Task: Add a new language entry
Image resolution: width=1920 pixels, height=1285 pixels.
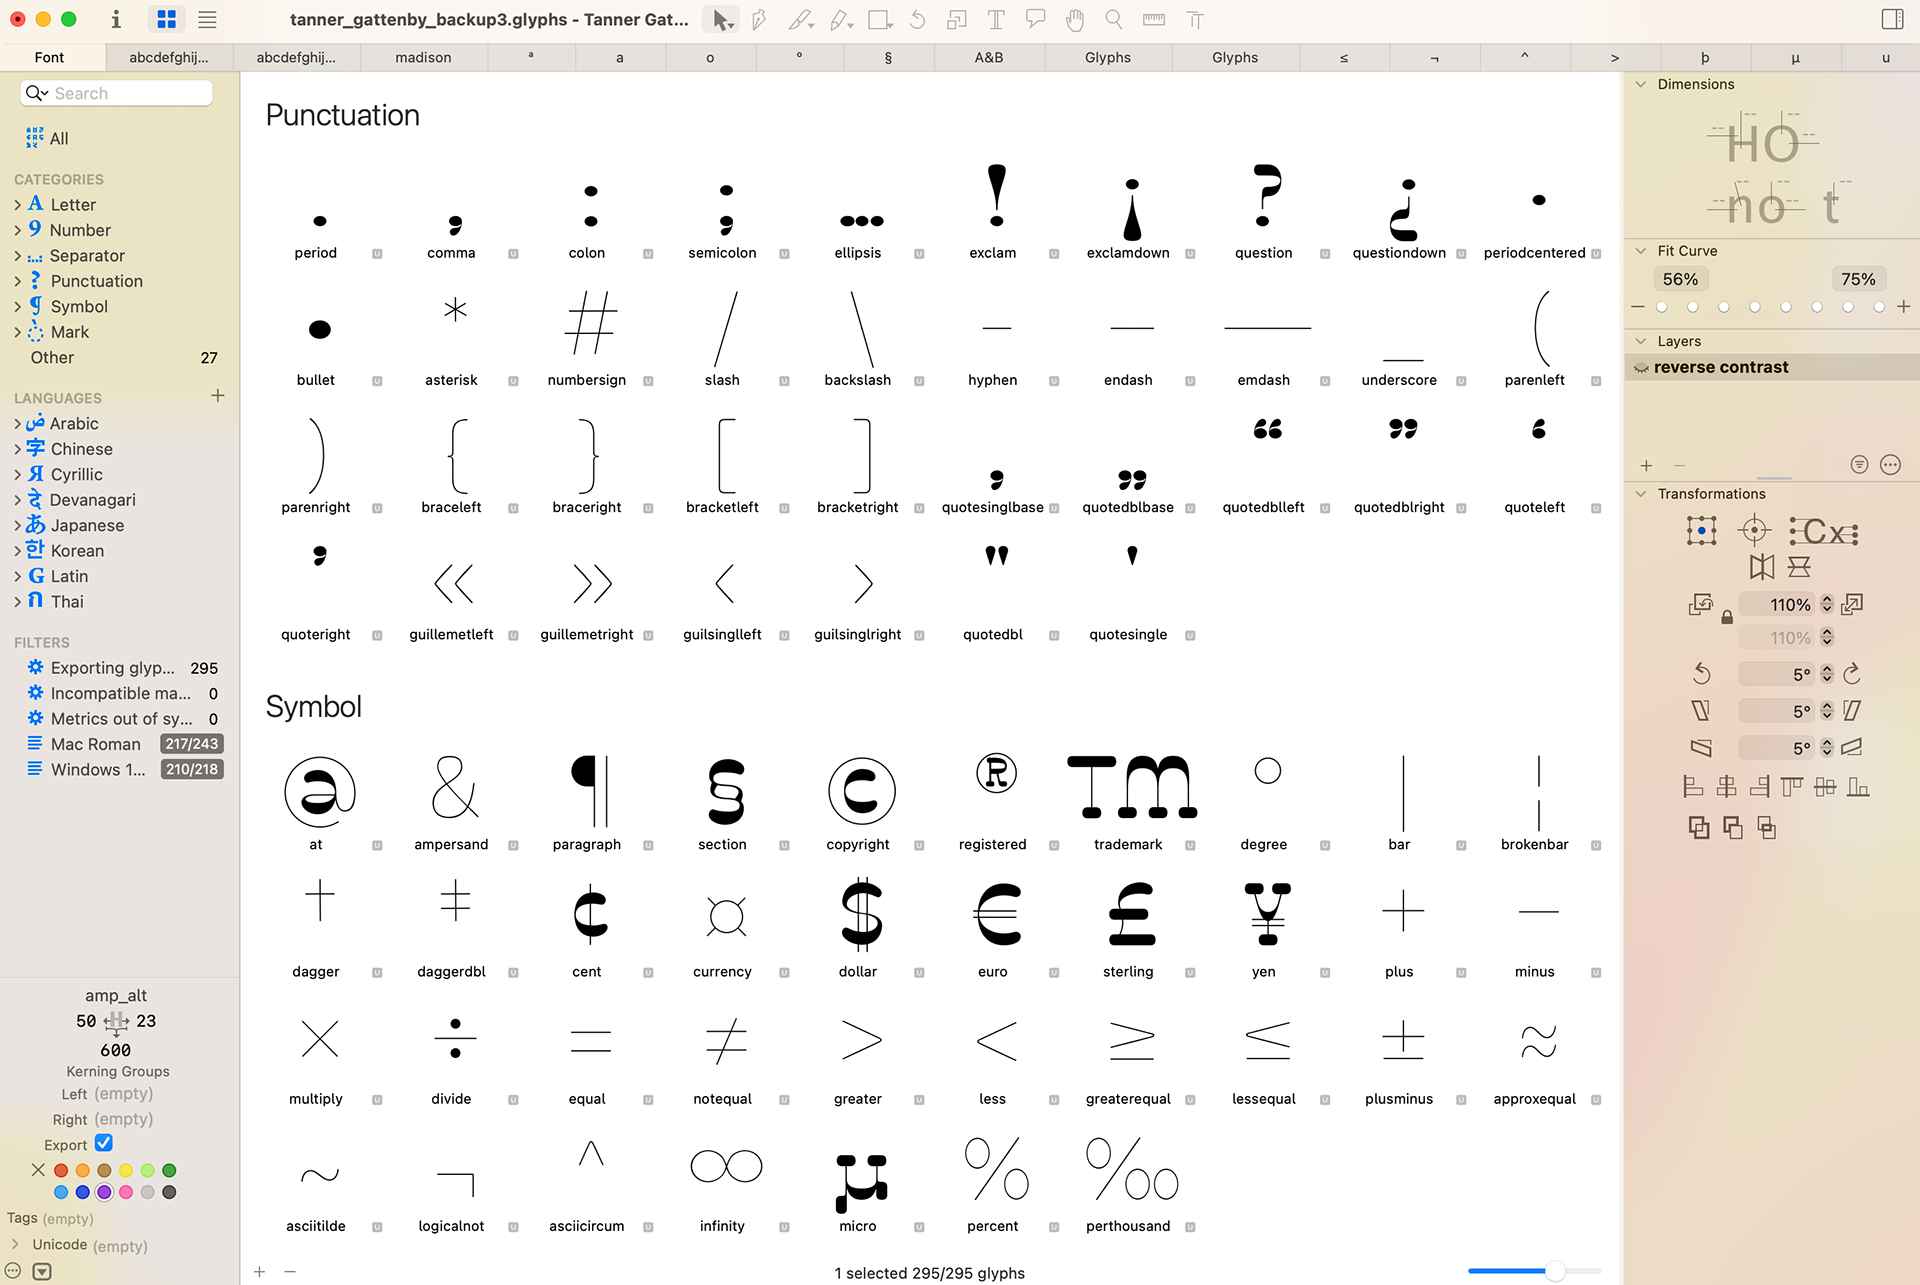Action: point(218,396)
